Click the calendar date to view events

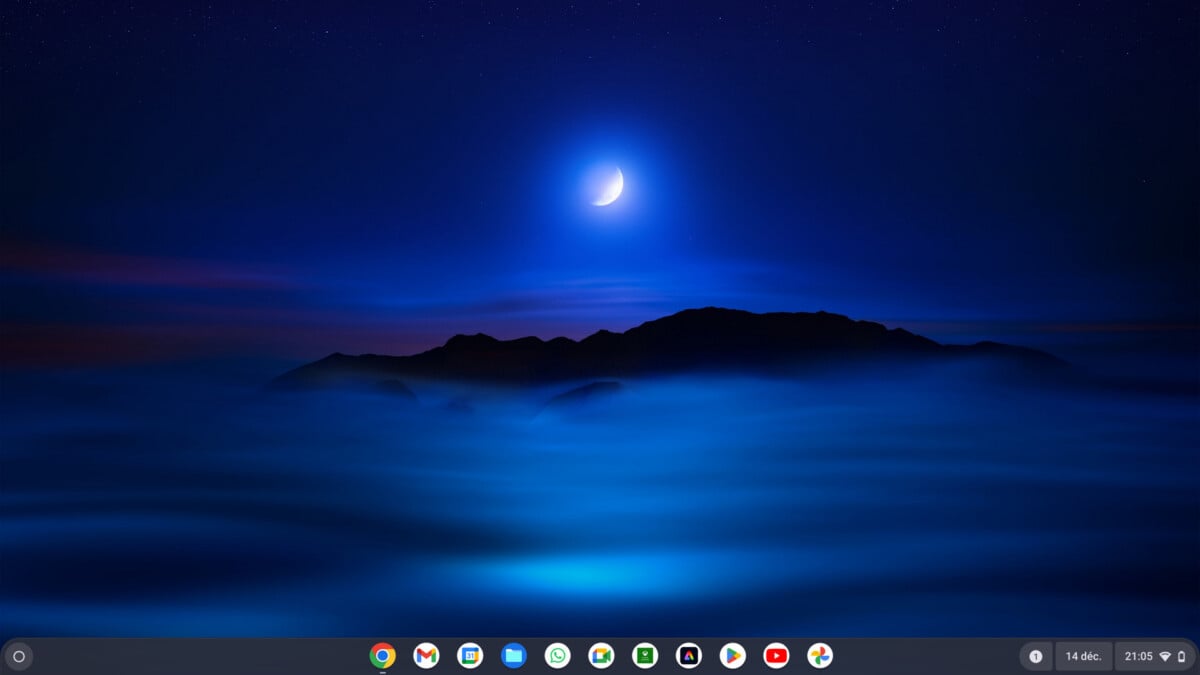coord(1082,656)
